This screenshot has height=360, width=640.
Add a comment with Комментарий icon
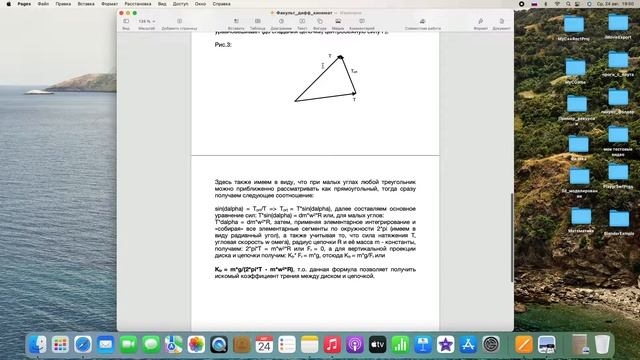362,21
